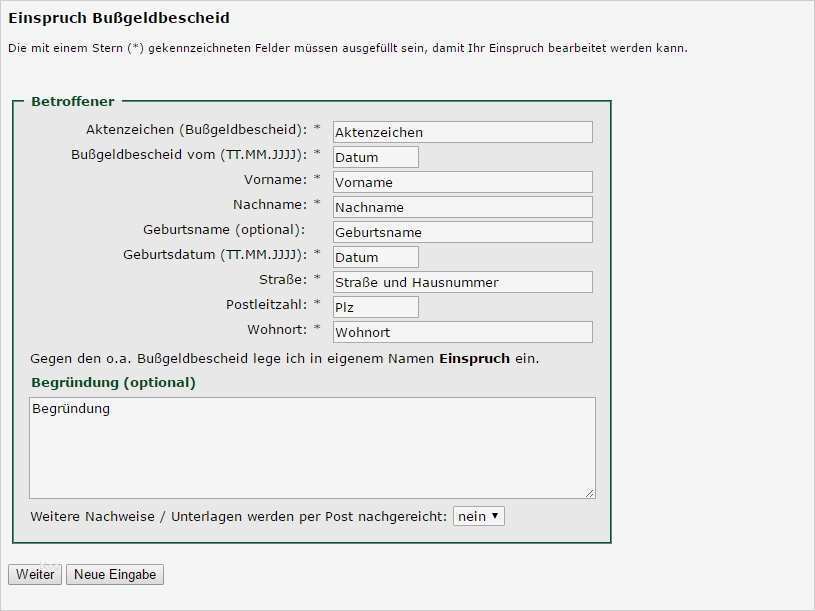Click the Einspruch Bußgeldbescheid page title
The height and width of the screenshot is (611, 815).
coord(113,18)
